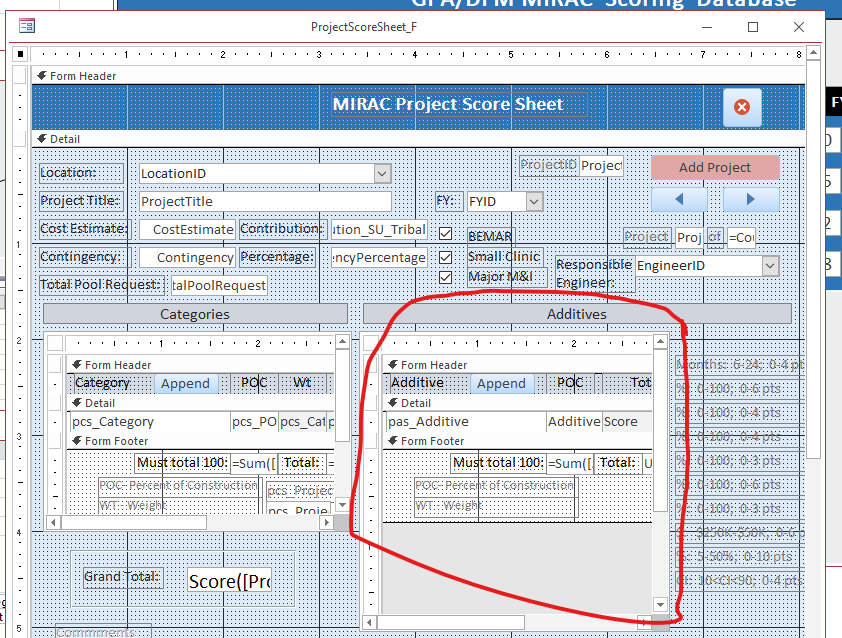Viewport: 842px width, 638px height.
Task: Select the Grand Total: label
Action: [x=123, y=577]
